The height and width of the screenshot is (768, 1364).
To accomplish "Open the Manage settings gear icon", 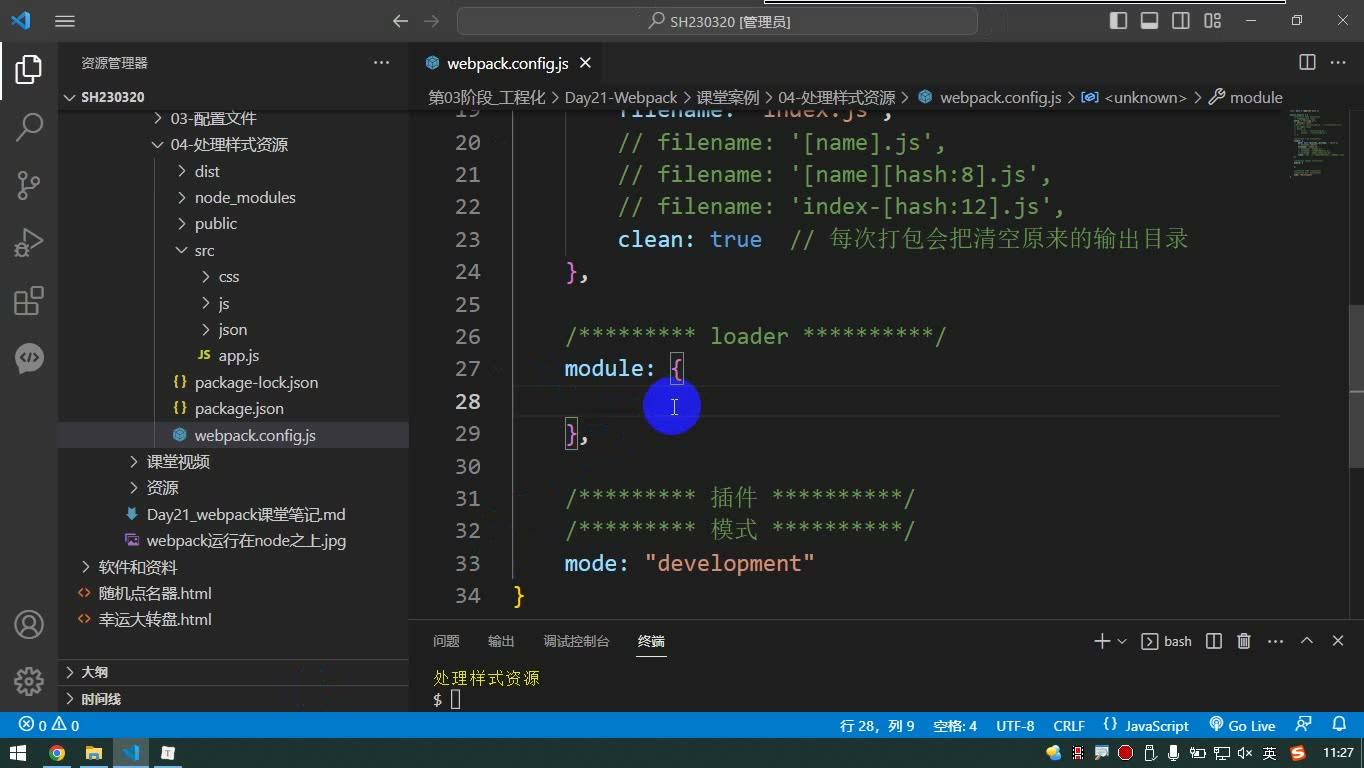I will [x=29, y=681].
